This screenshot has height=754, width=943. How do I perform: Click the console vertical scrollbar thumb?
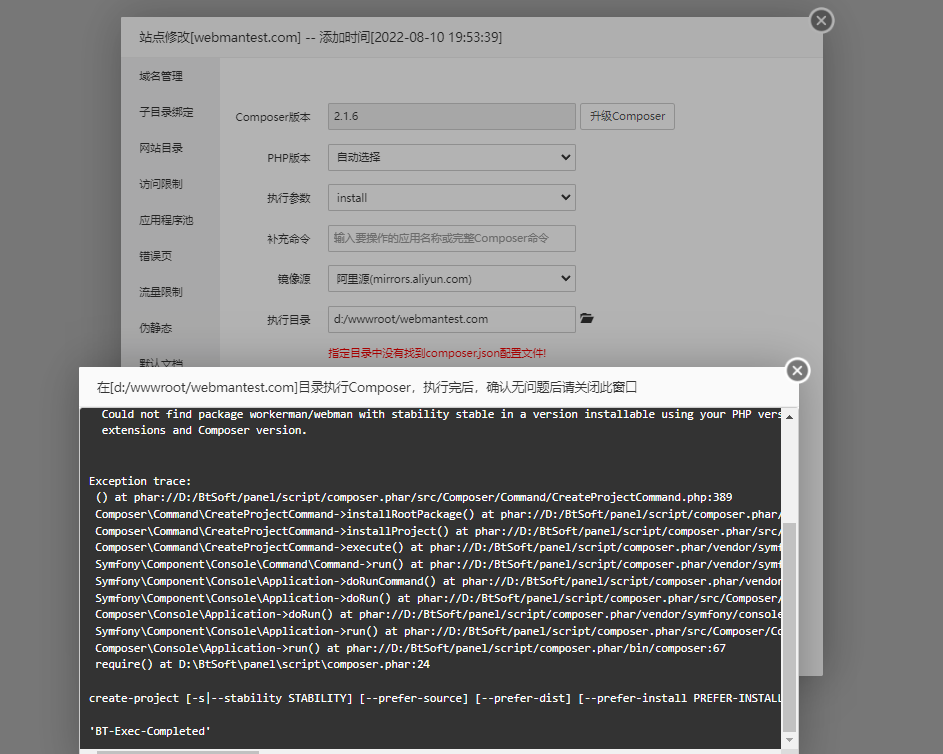click(790, 627)
